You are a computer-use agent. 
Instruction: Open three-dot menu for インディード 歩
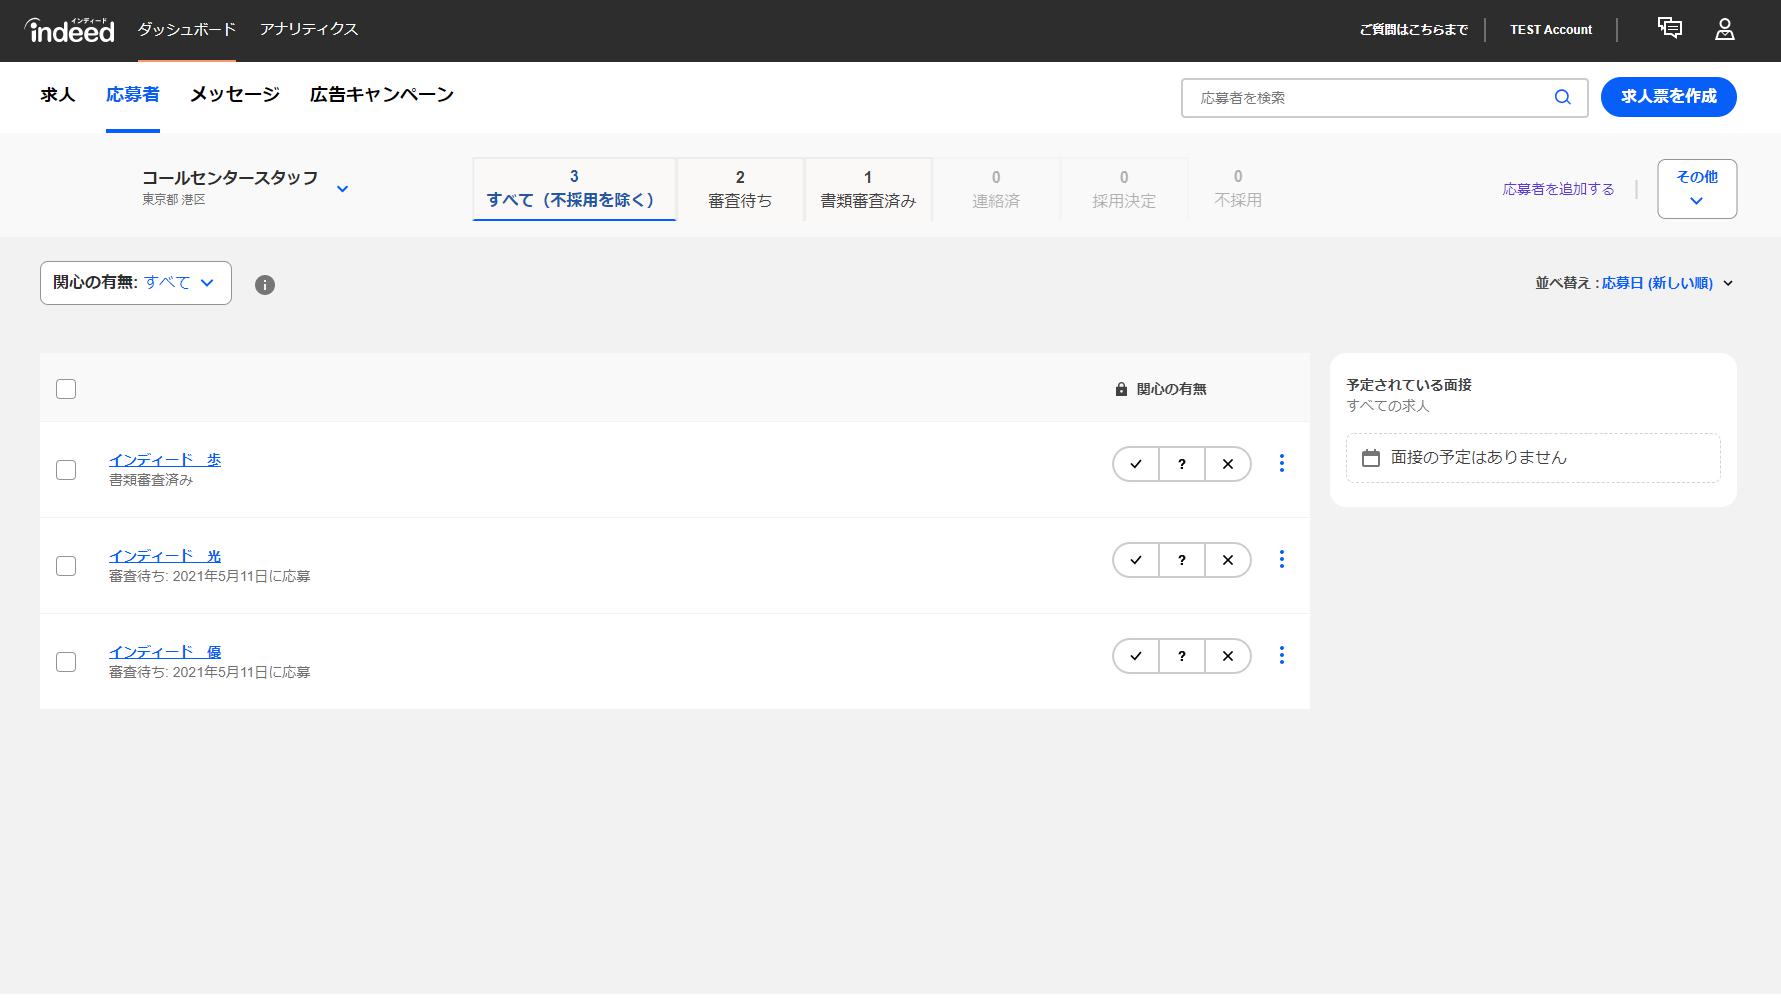point(1281,463)
